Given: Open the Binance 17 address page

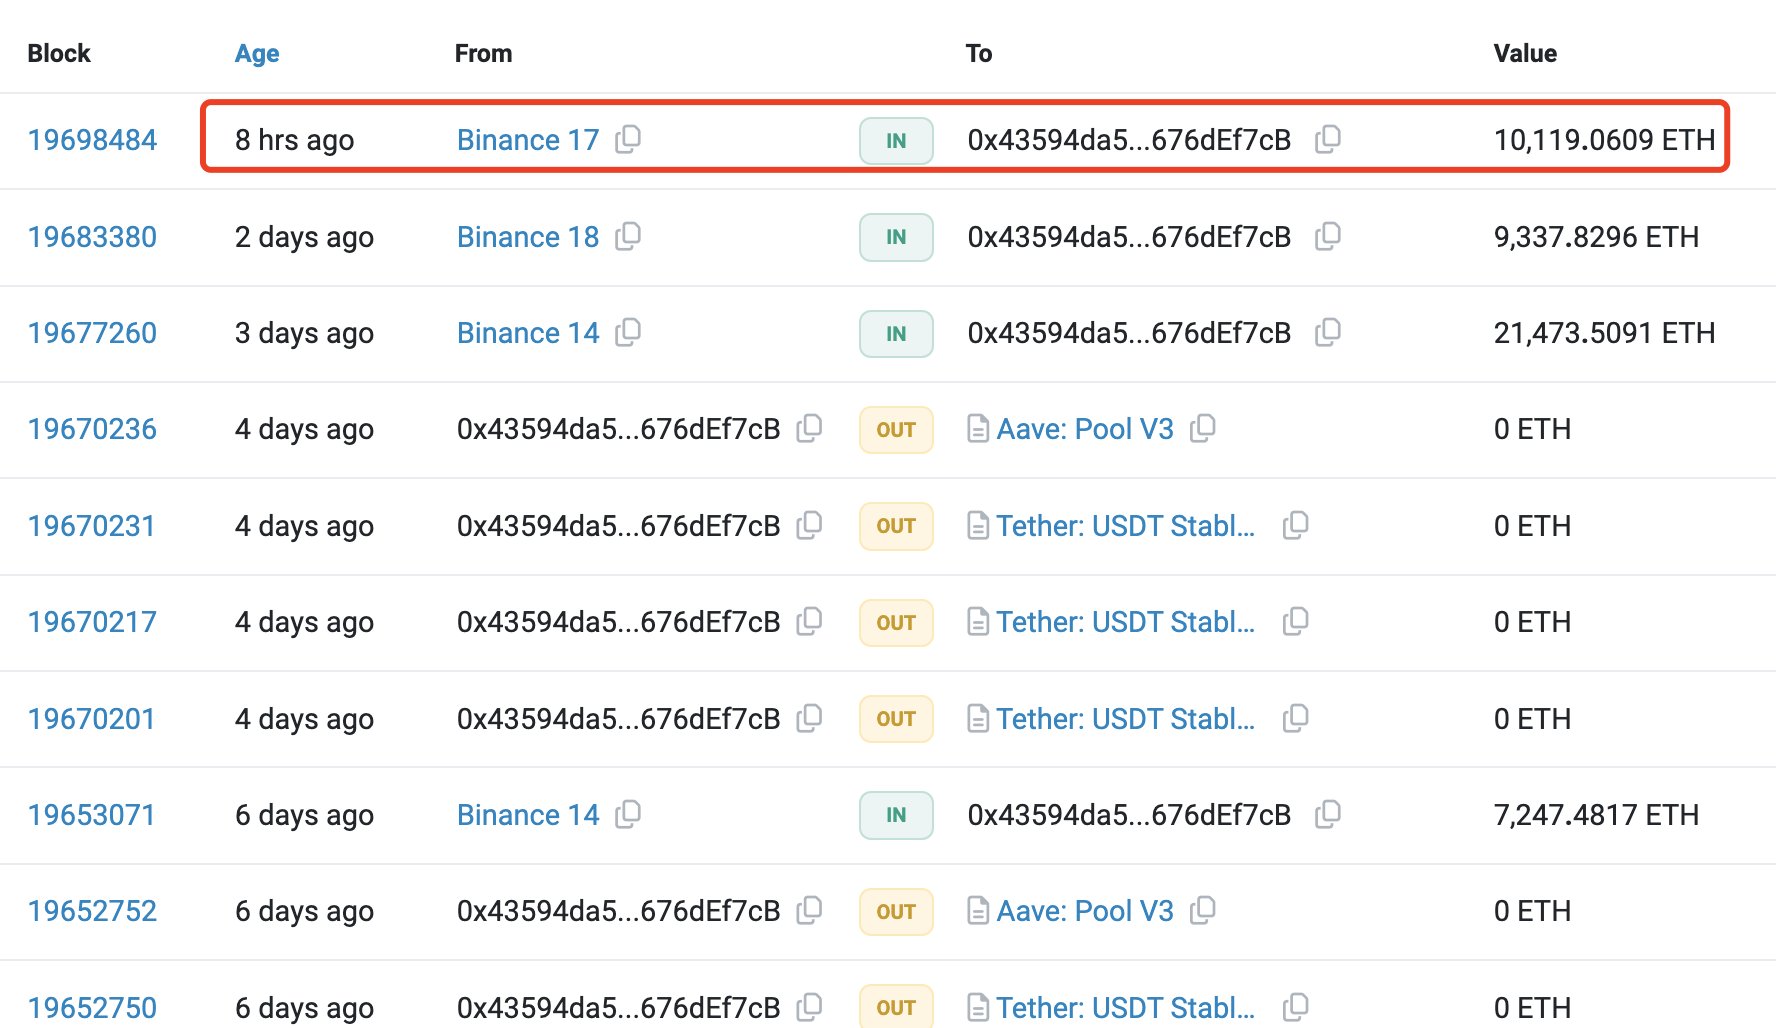Looking at the screenshot, I should (x=527, y=140).
